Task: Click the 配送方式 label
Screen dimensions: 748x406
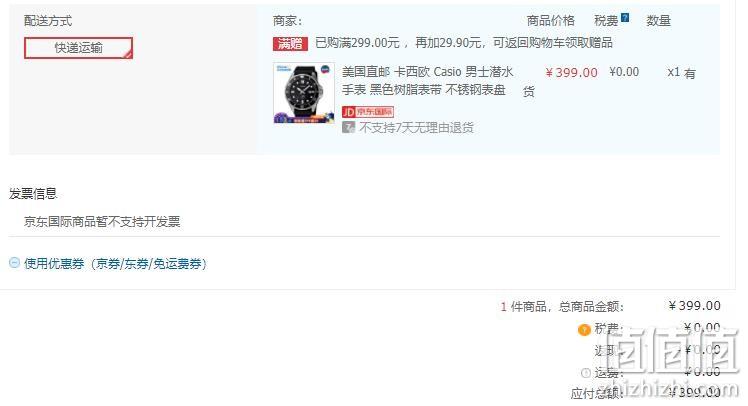Action: pyautogui.click(x=48, y=21)
